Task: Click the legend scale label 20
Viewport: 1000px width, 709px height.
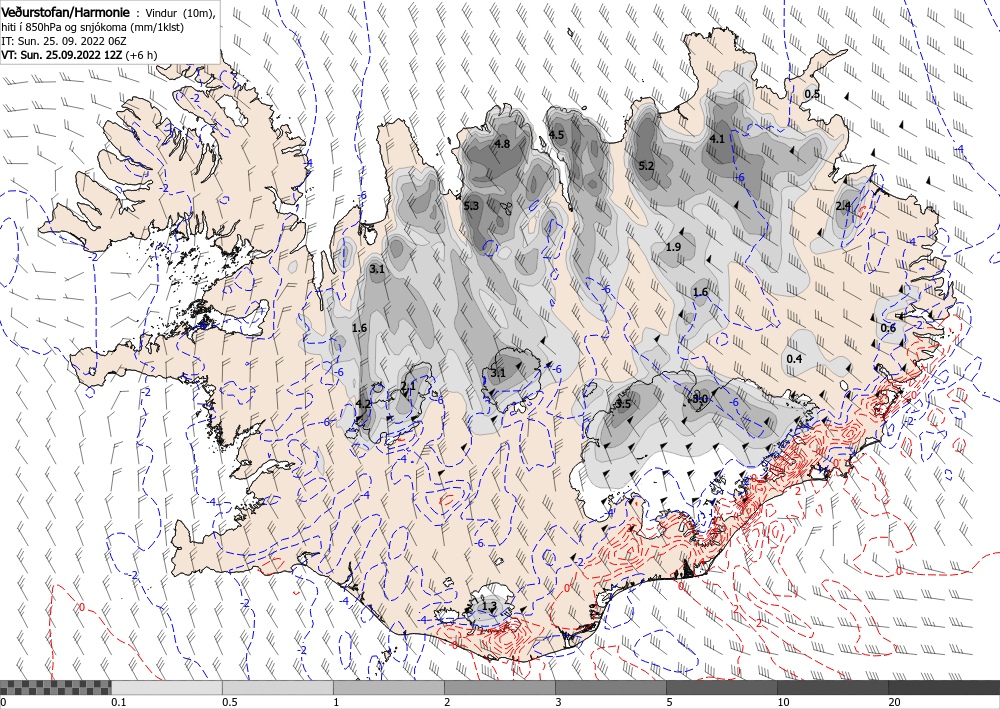Action: click(895, 703)
